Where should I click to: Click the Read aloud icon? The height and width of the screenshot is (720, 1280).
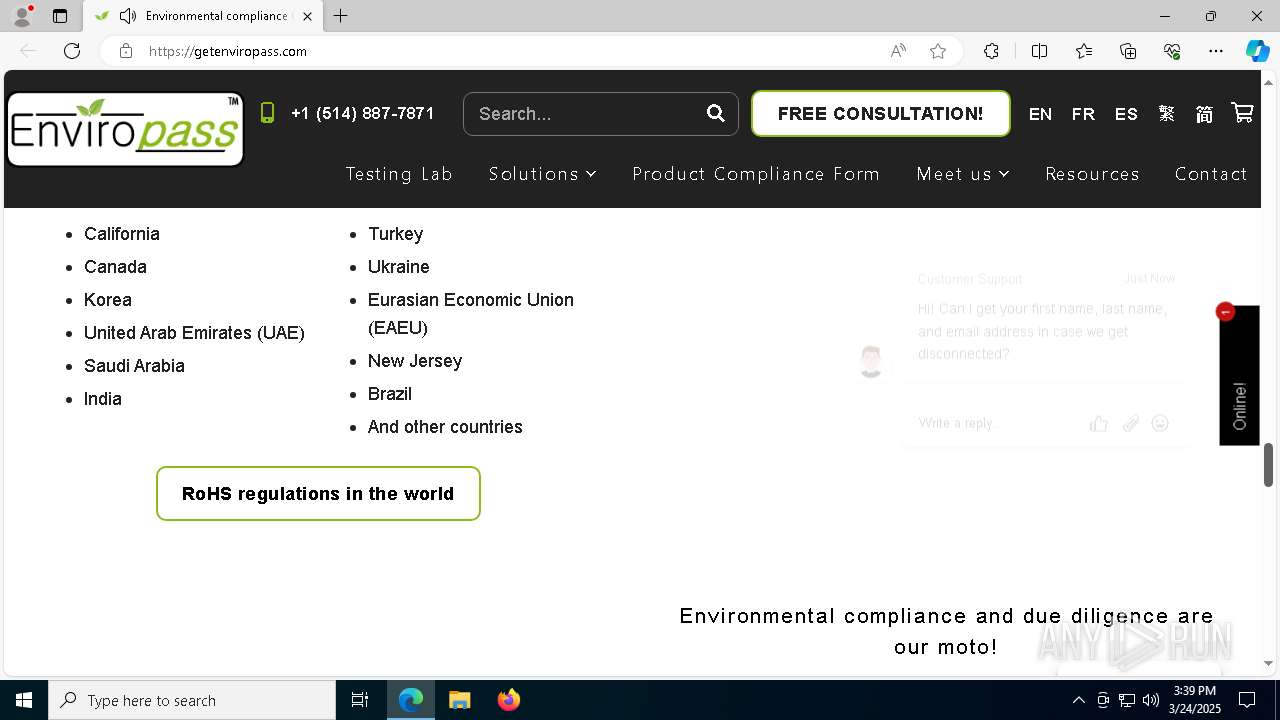point(898,51)
